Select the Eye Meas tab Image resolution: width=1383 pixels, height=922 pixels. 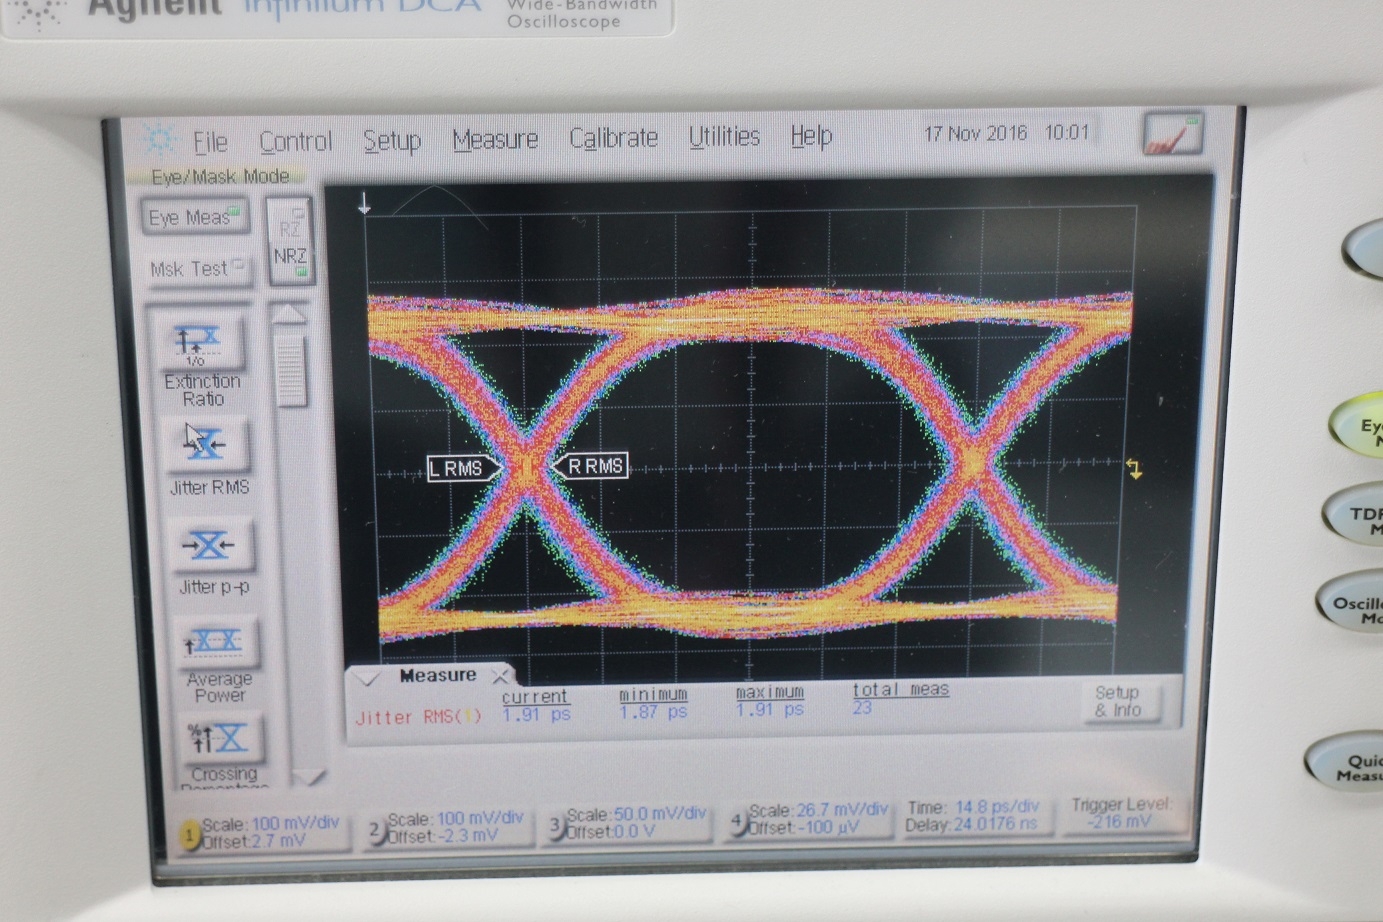point(195,217)
